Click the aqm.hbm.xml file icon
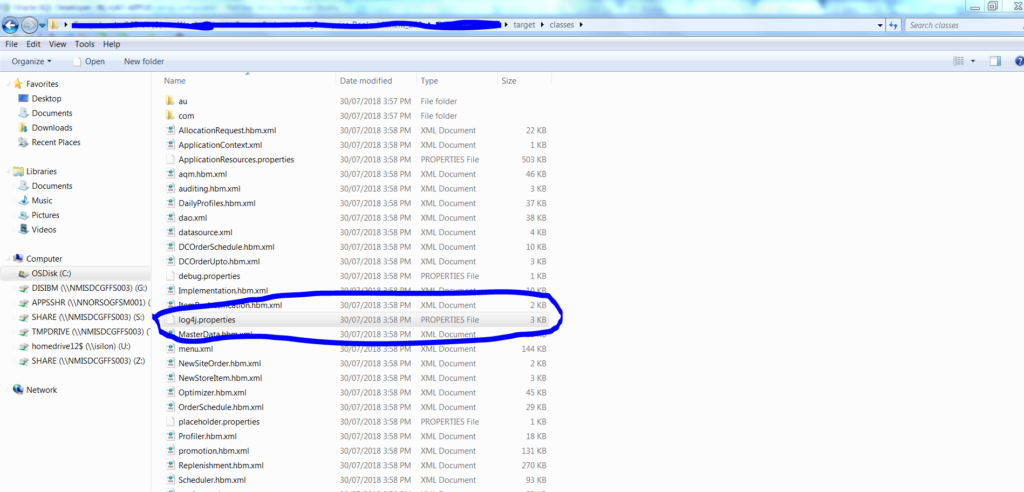The width and height of the screenshot is (1024, 492). click(x=170, y=174)
